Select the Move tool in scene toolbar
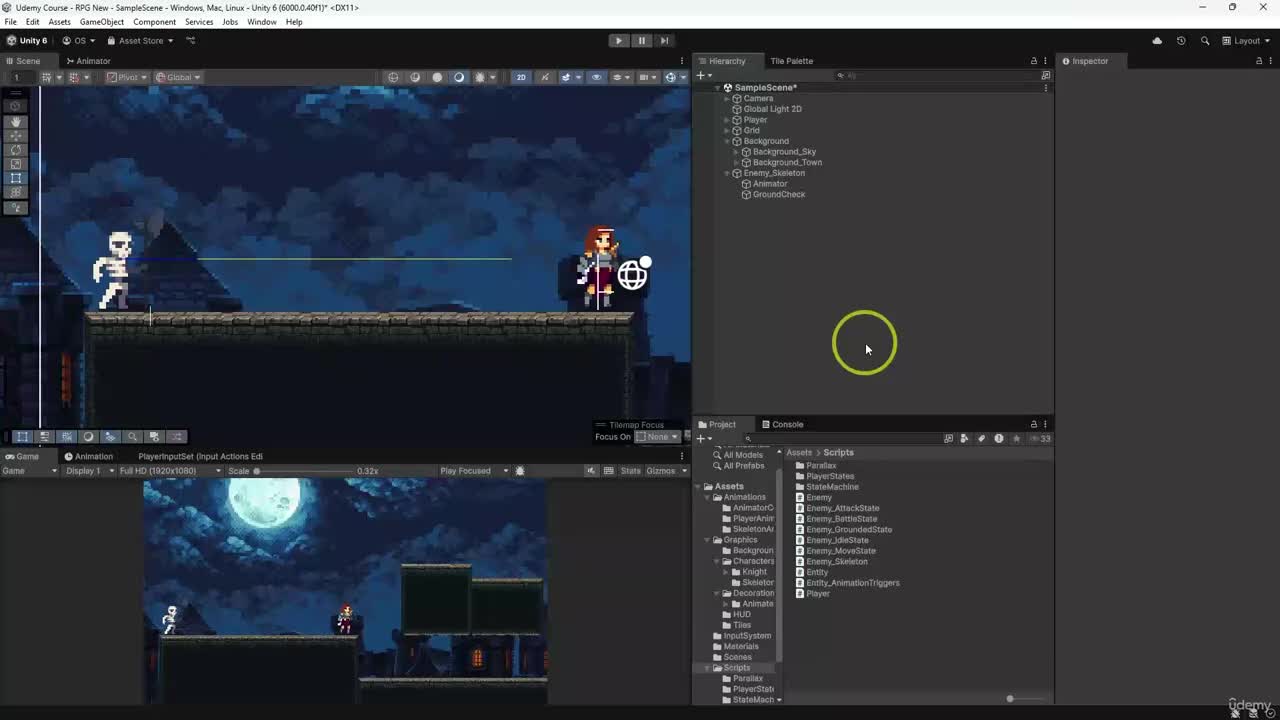Image resolution: width=1280 pixels, height=720 pixels. pos(16,135)
